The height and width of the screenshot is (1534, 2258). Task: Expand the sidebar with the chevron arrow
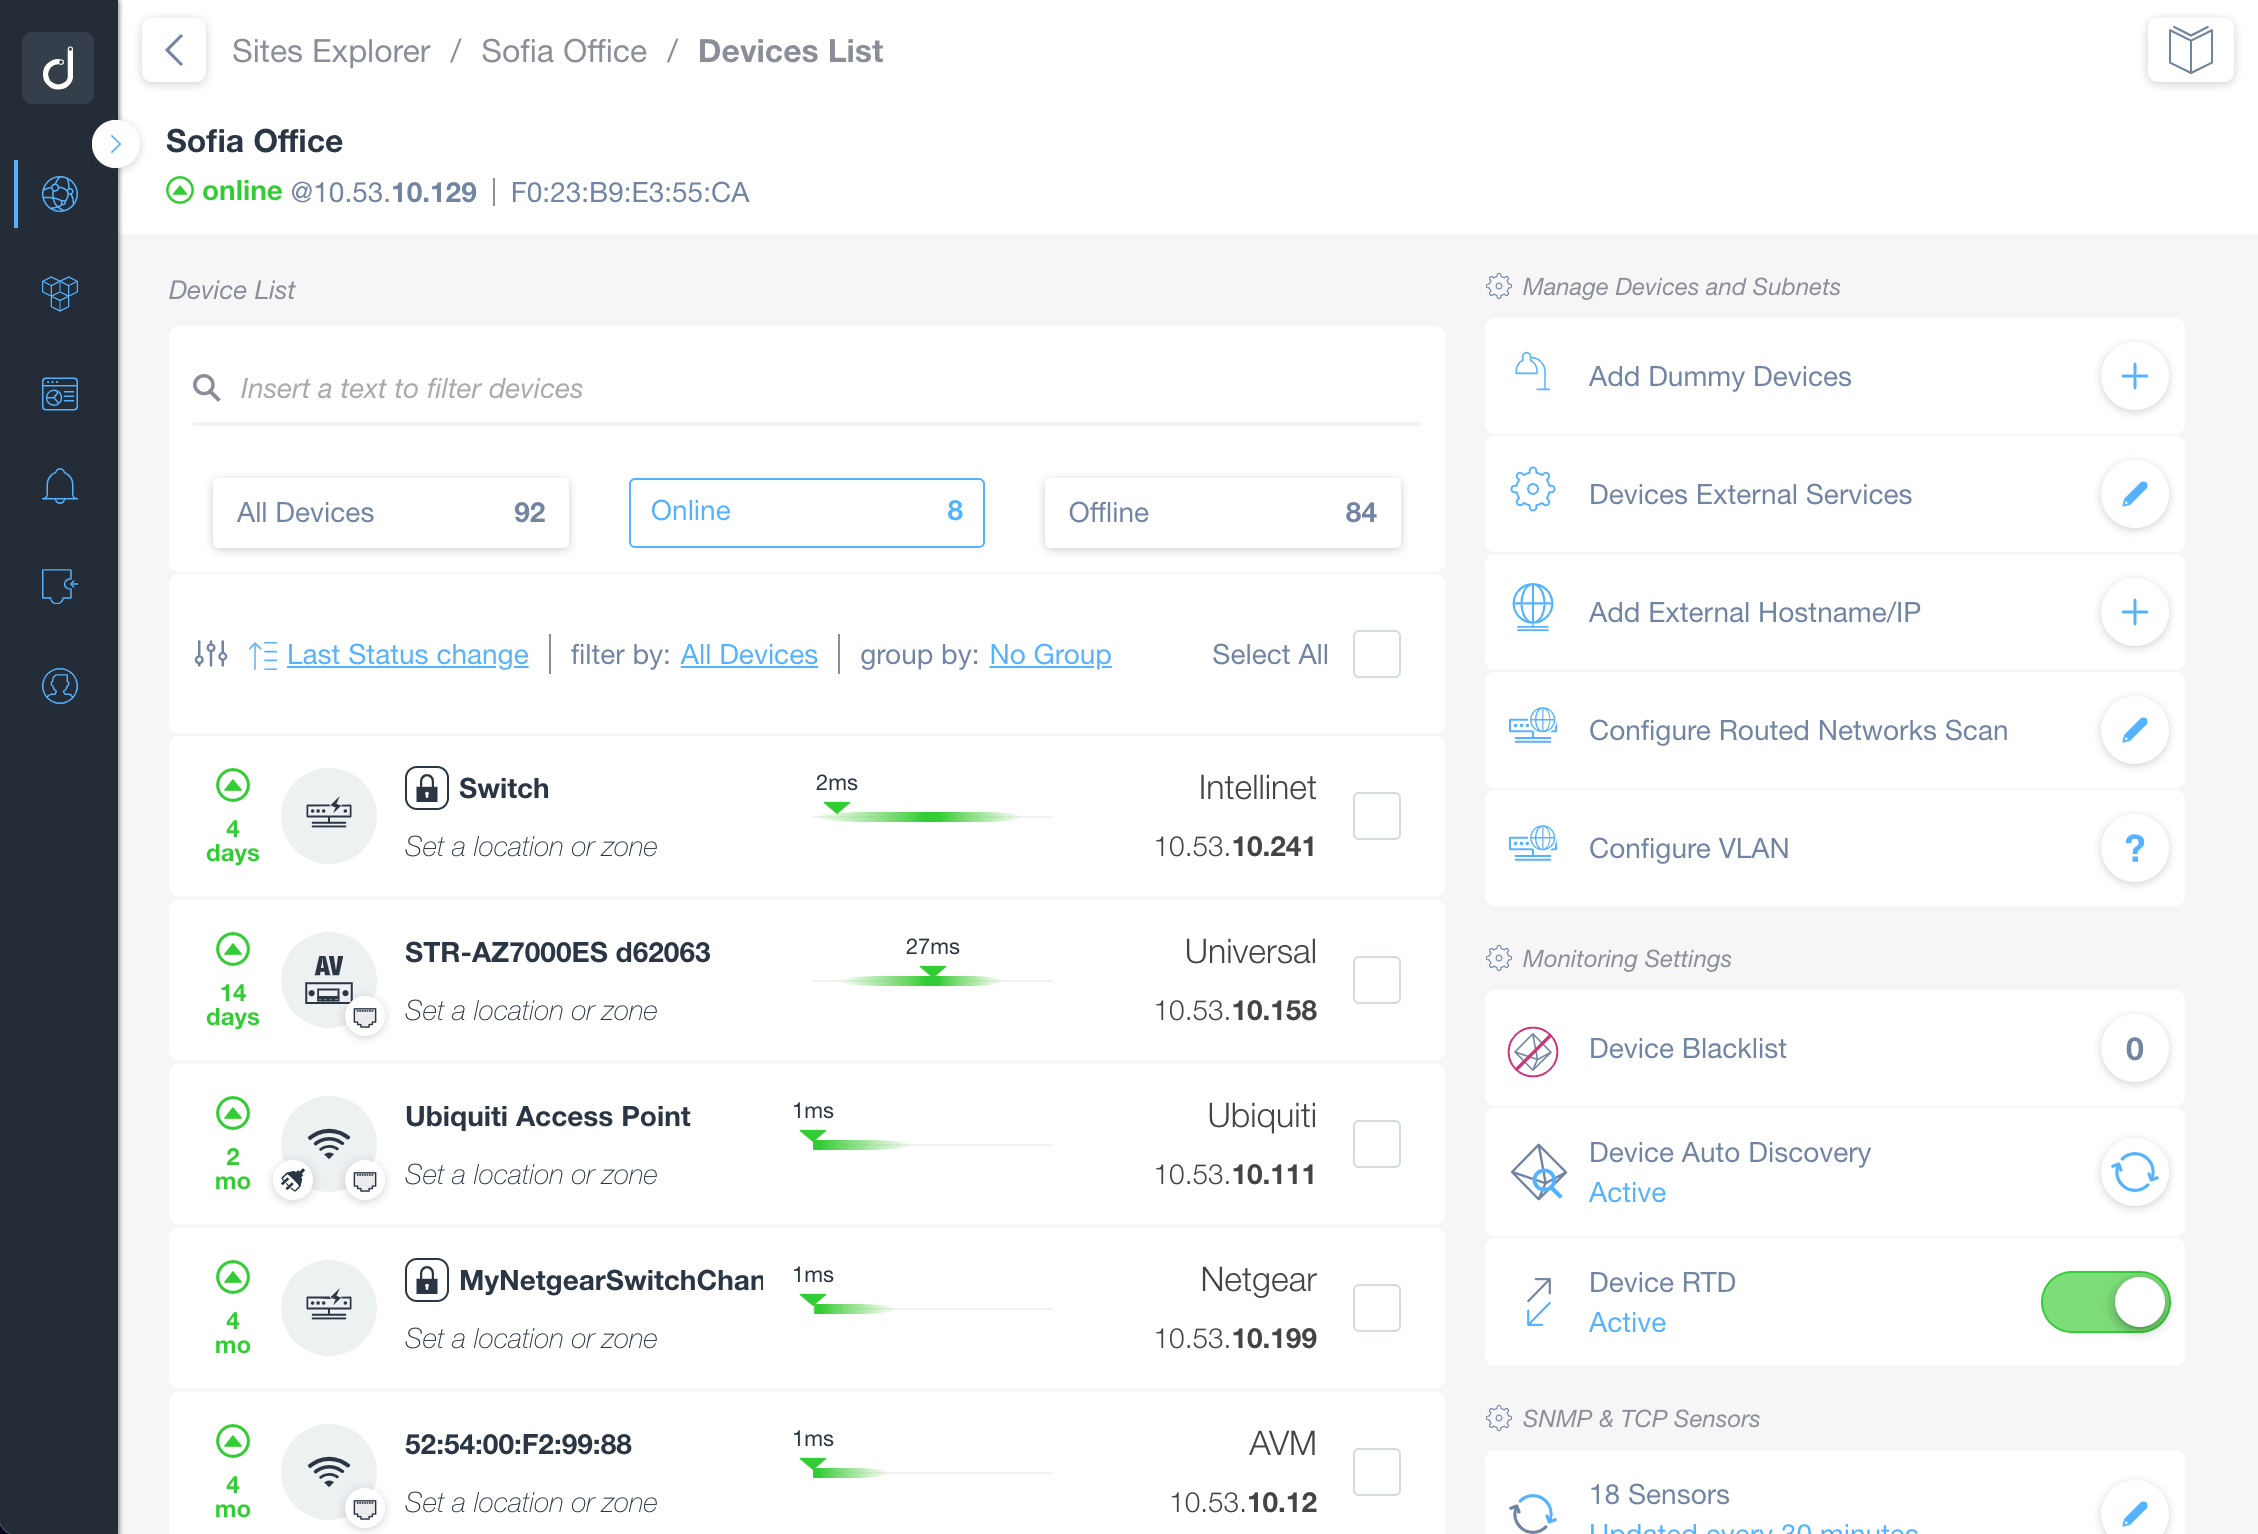115,144
